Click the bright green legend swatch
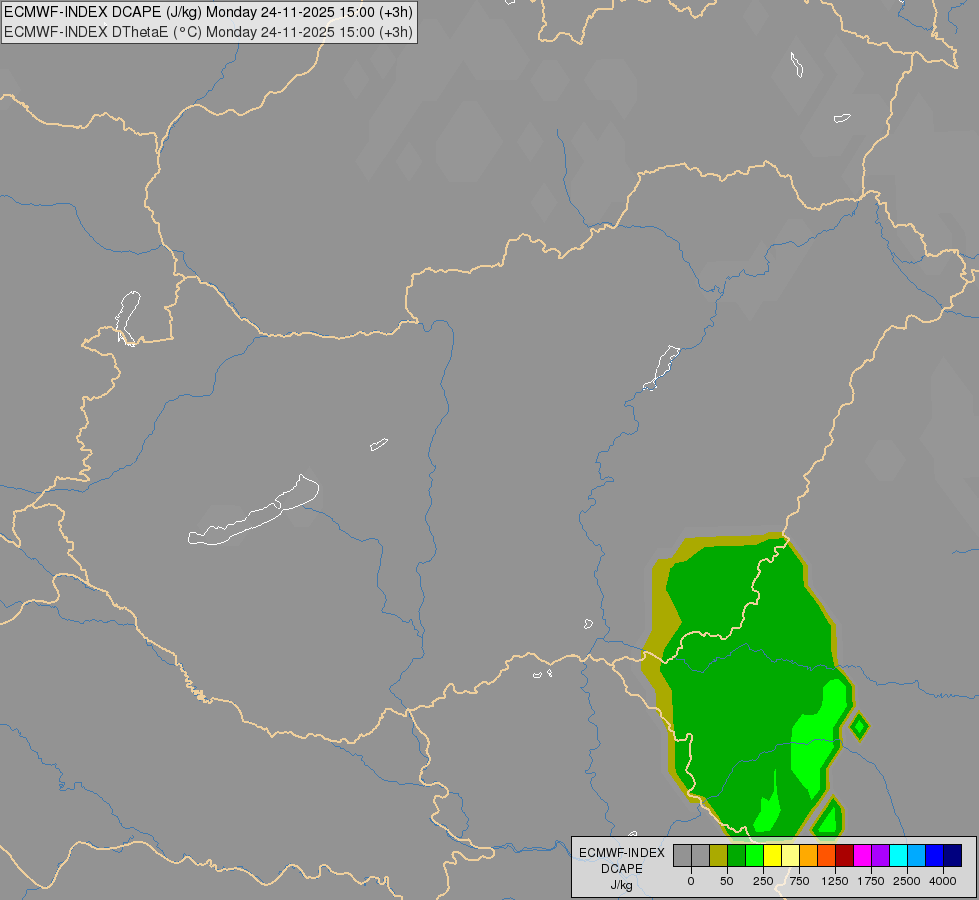979x900 pixels. pos(754,855)
